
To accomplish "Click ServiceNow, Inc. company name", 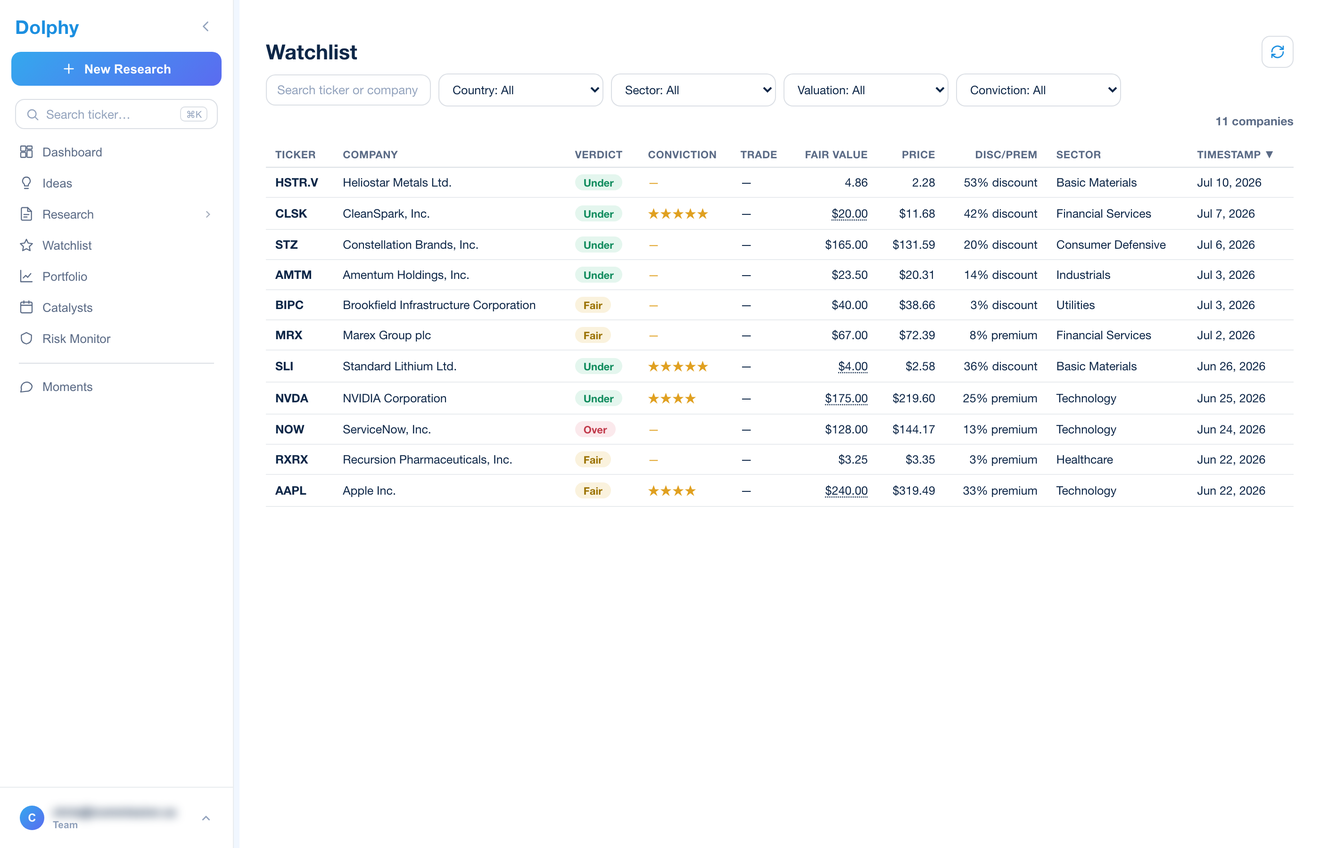I will click(x=387, y=430).
